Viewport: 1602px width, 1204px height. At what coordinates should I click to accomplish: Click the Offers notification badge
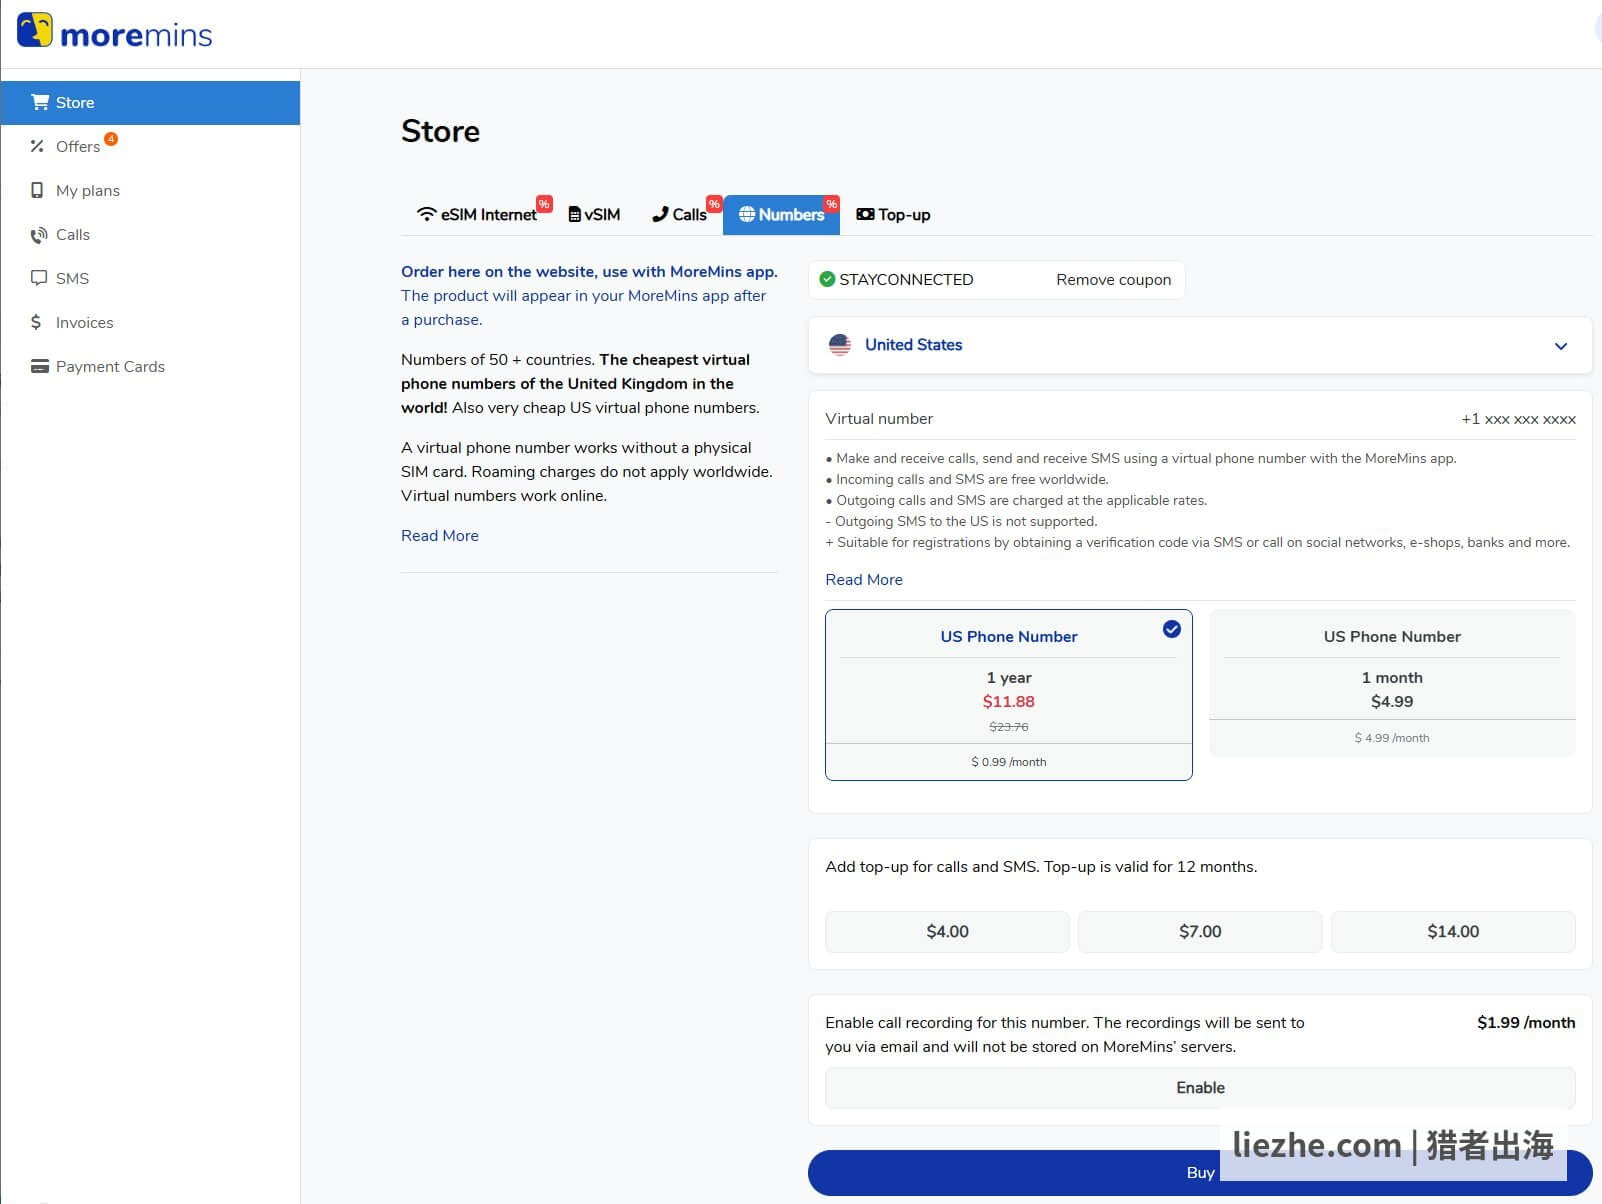[x=111, y=138]
